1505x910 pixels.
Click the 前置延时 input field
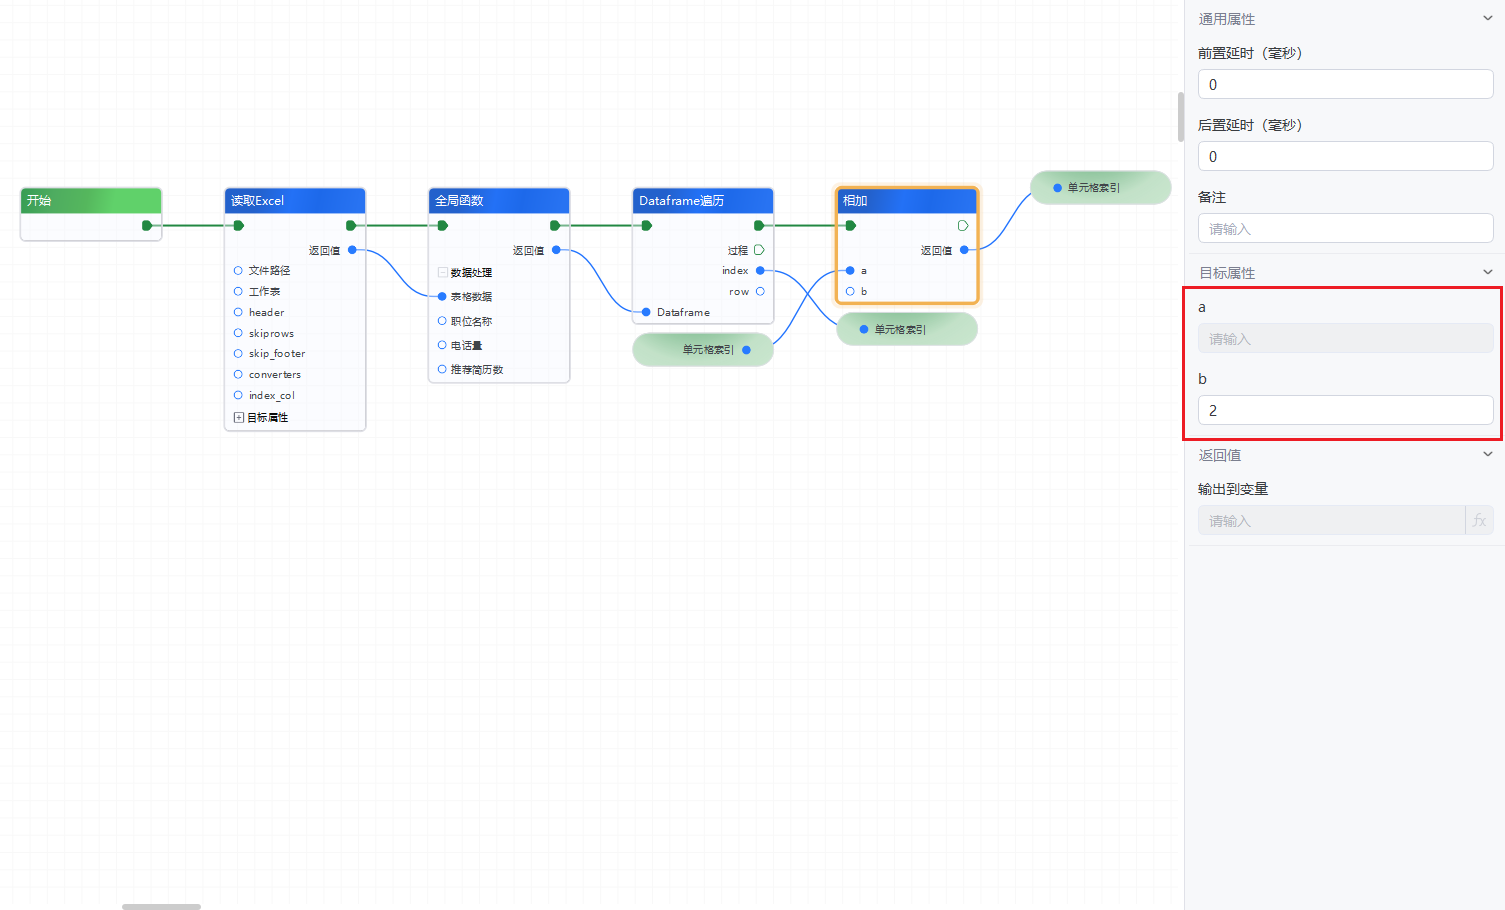click(x=1345, y=84)
